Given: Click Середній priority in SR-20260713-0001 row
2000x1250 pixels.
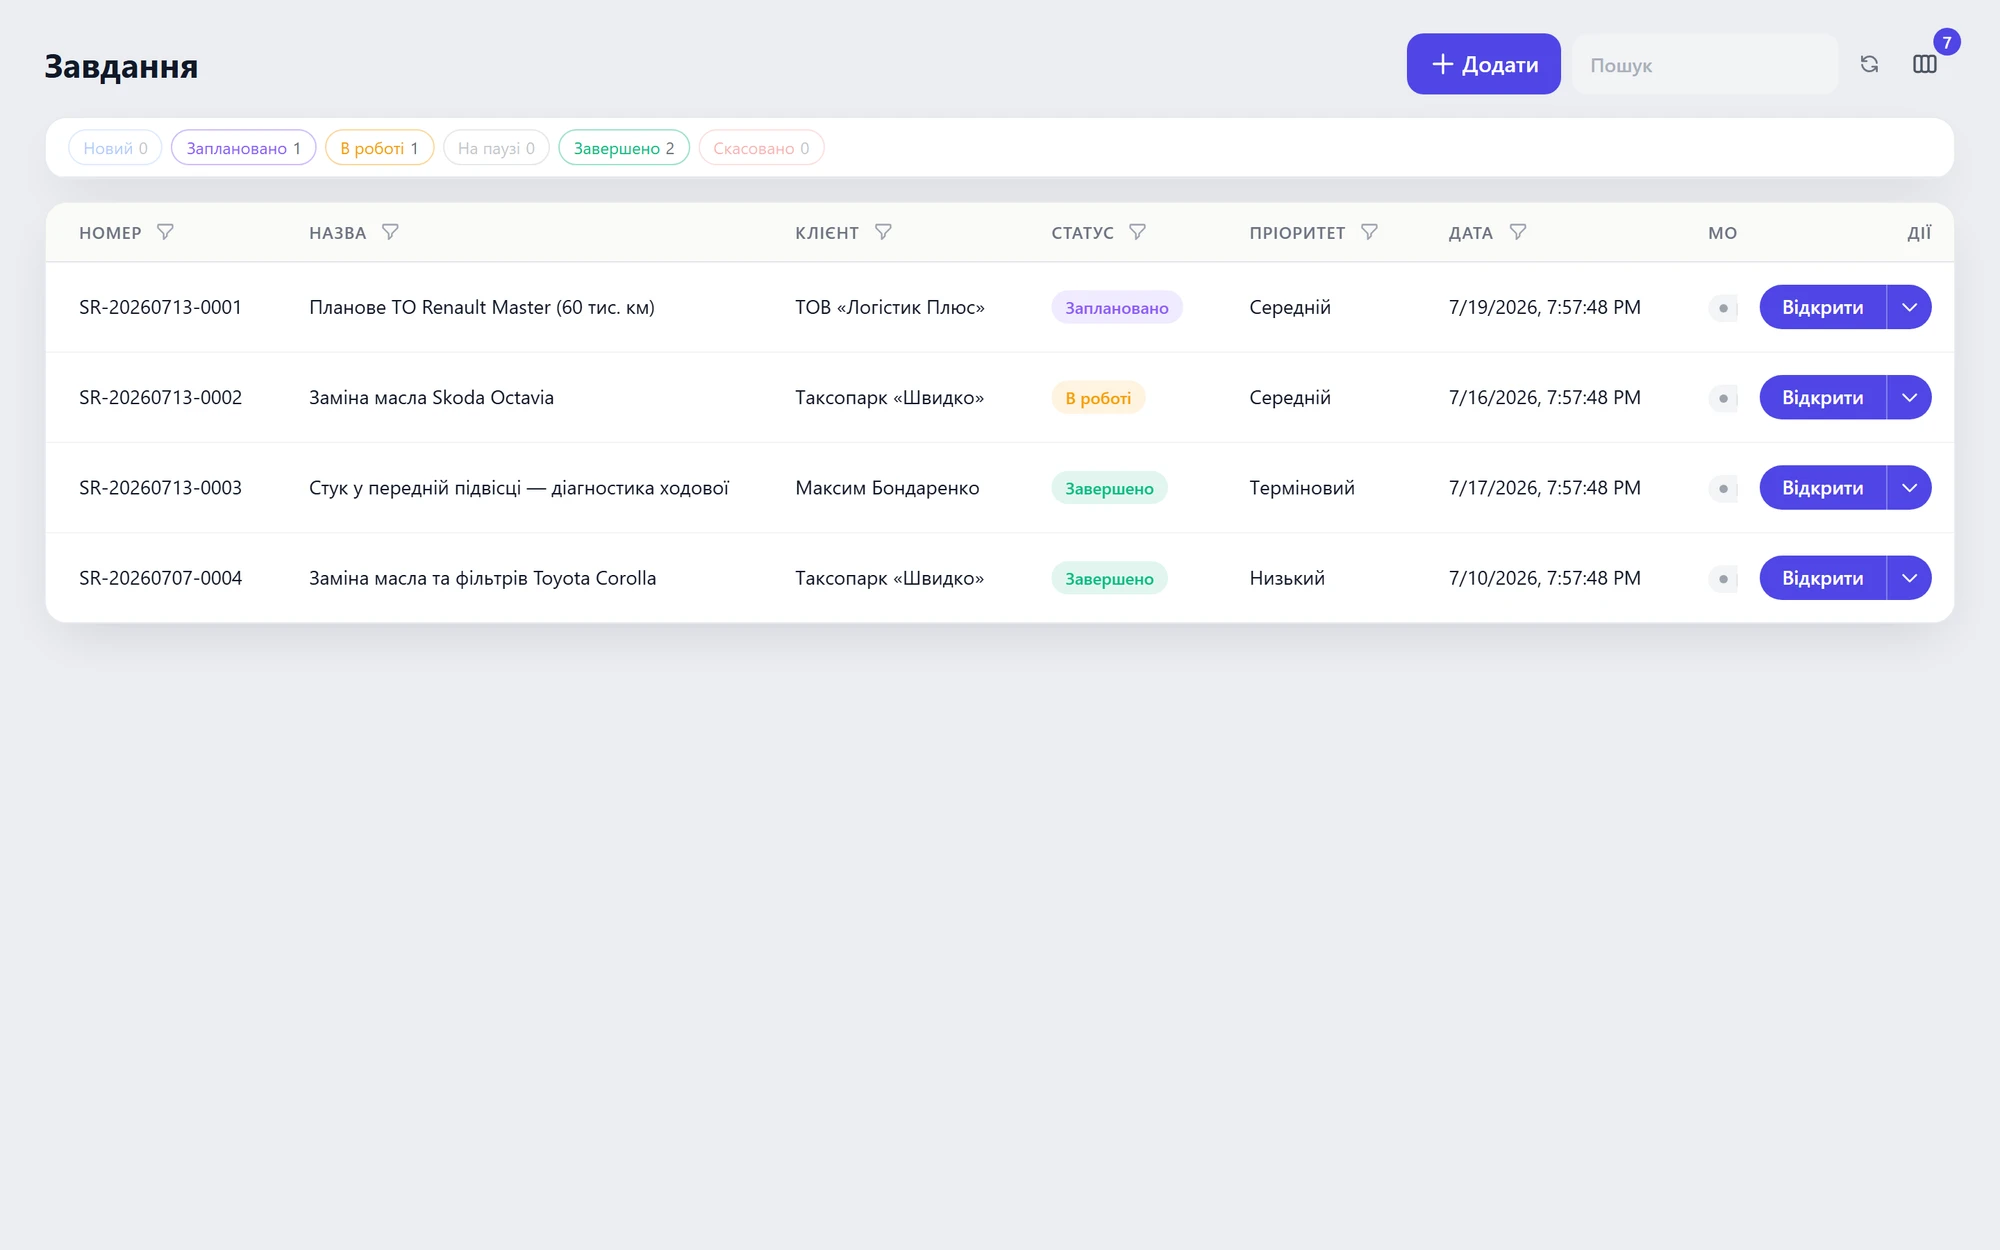Looking at the screenshot, I should pos(1290,307).
